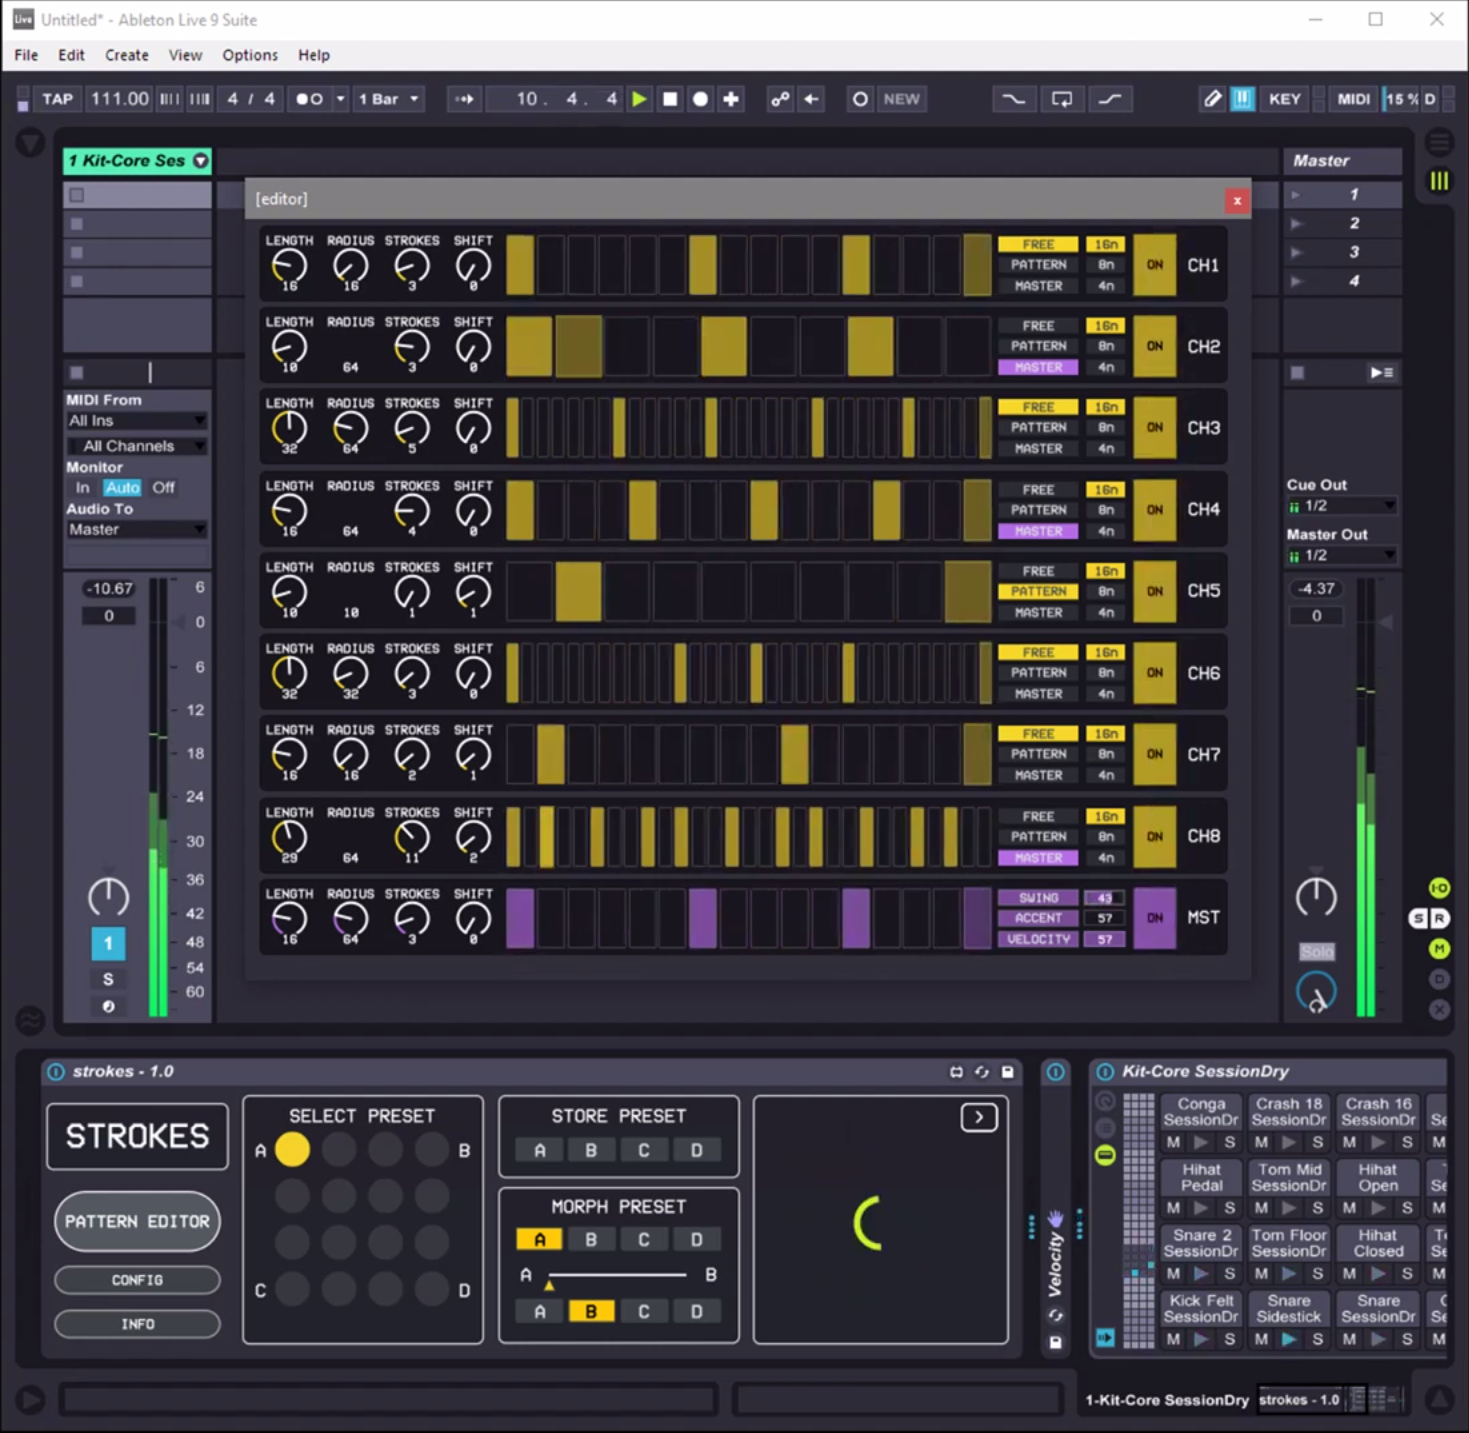Open the Create menu
The width and height of the screenshot is (1469, 1433).
(x=126, y=55)
